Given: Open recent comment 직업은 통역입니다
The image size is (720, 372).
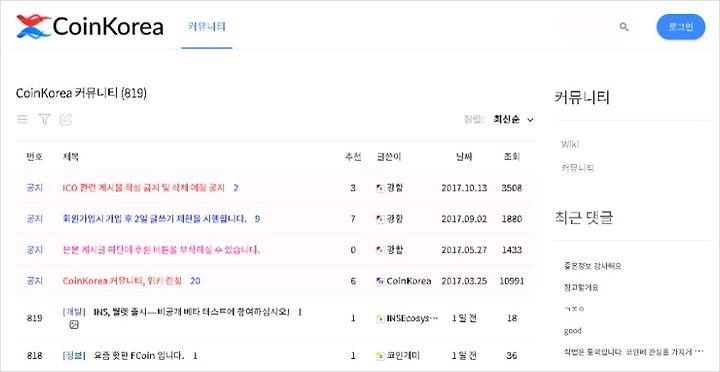Looking at the screenshot, I should click(634, 352).
